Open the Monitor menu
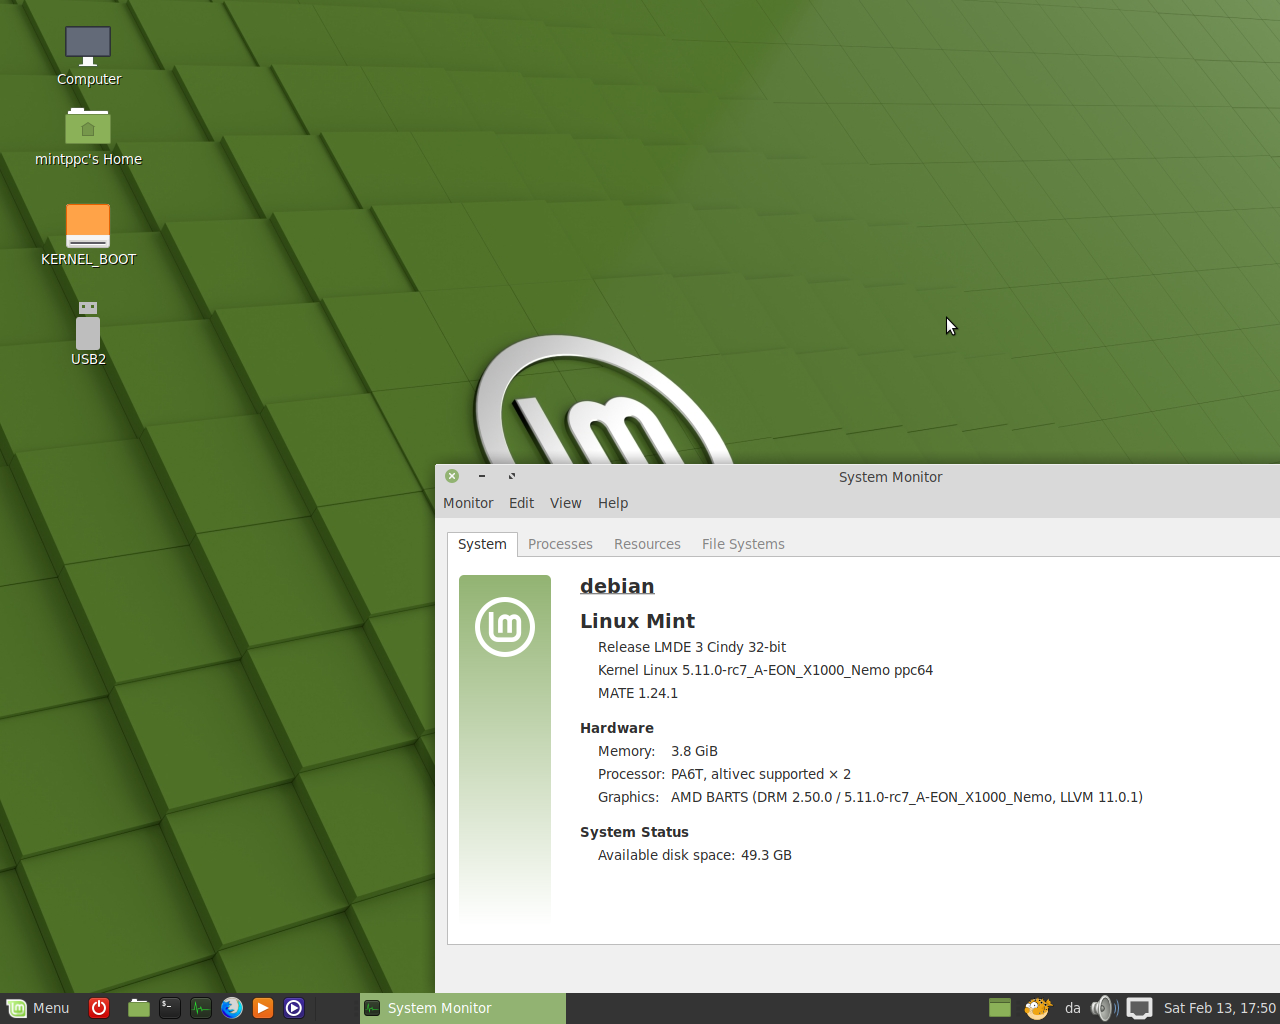Viewport: 1280px width, 1024px height. (x=468, y=503)
